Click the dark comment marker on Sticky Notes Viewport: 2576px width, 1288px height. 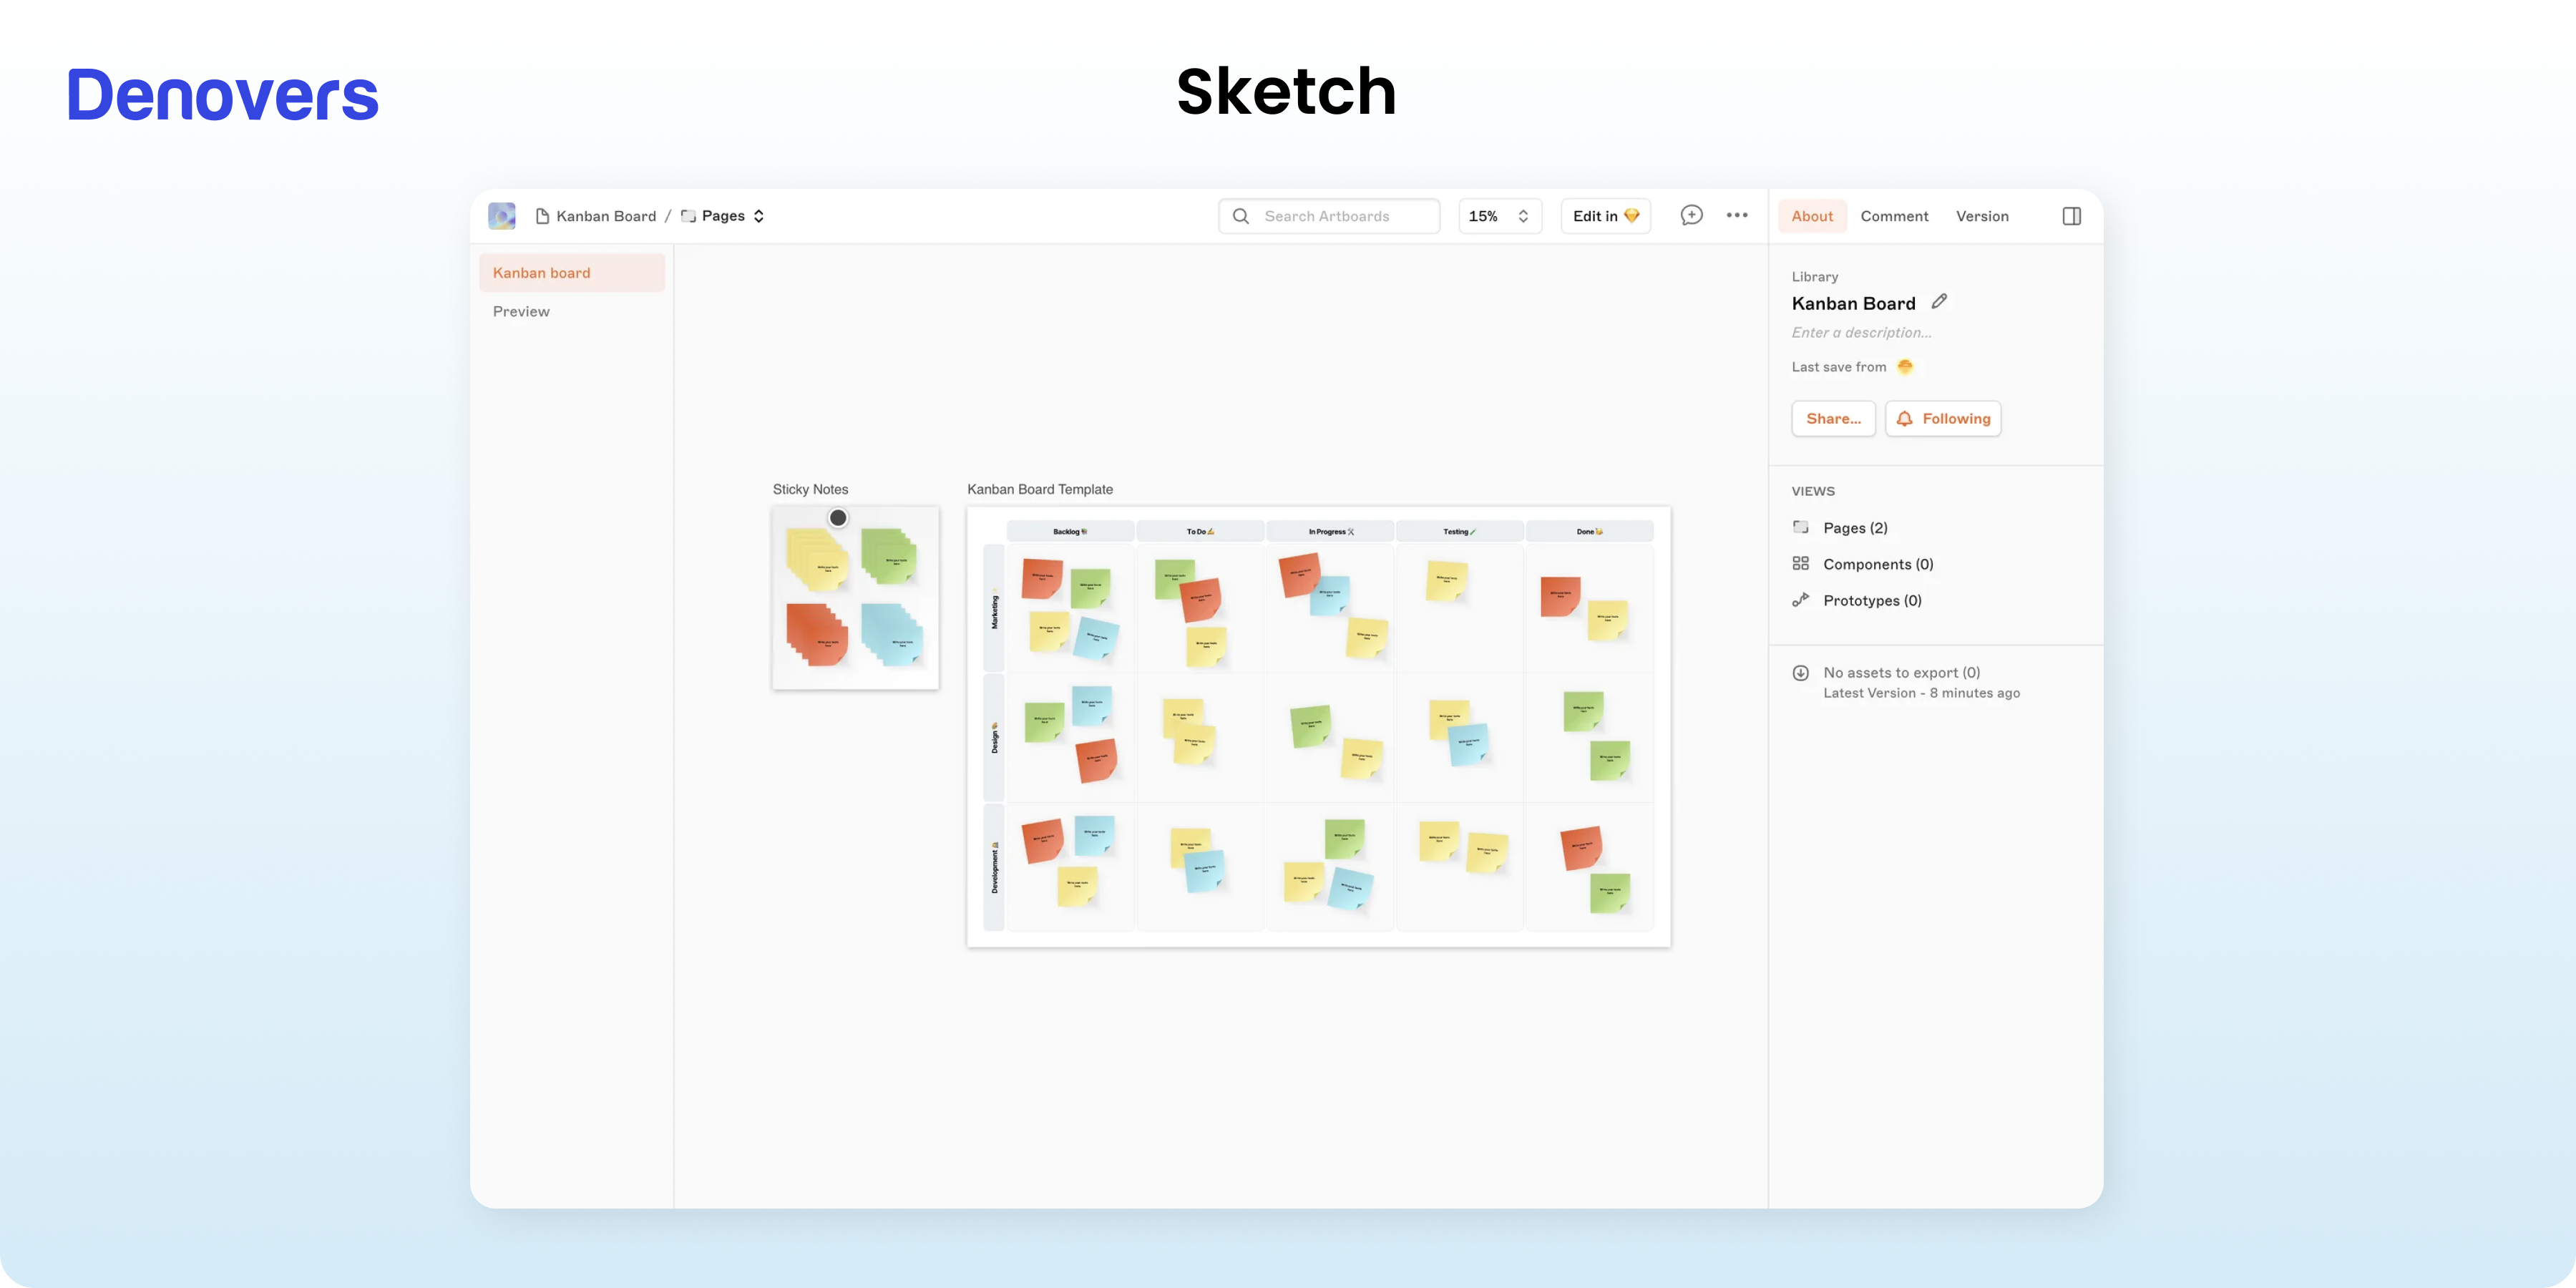click(x=838, y=518)
